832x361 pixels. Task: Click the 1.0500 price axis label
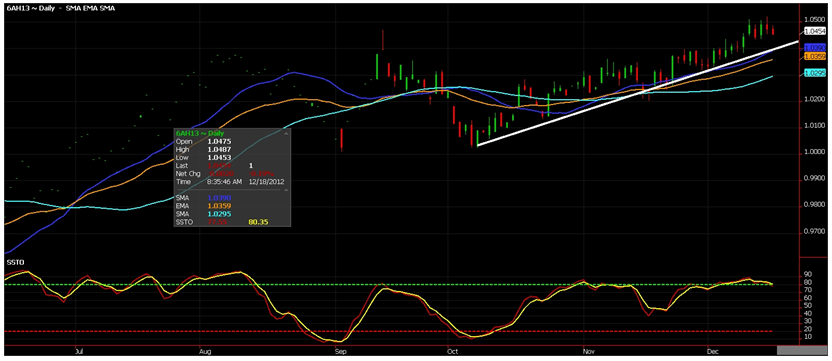tap(814, 20)
